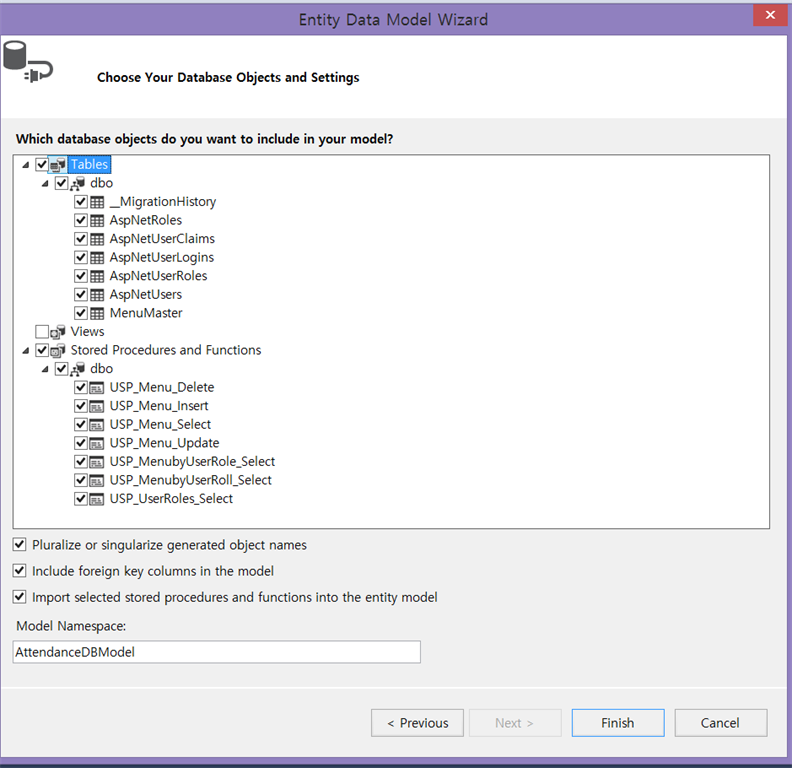Click the USP_MenubyUserRole_Select procedure icon

click(x=97, y=462)
